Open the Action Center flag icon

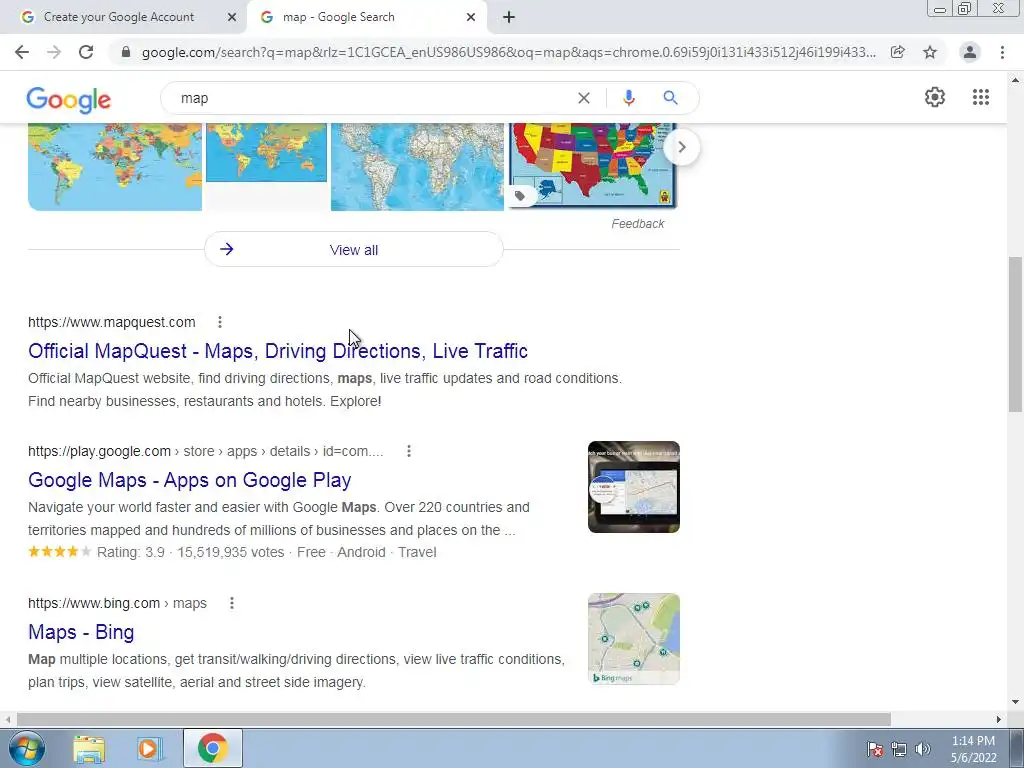[875, 750]
